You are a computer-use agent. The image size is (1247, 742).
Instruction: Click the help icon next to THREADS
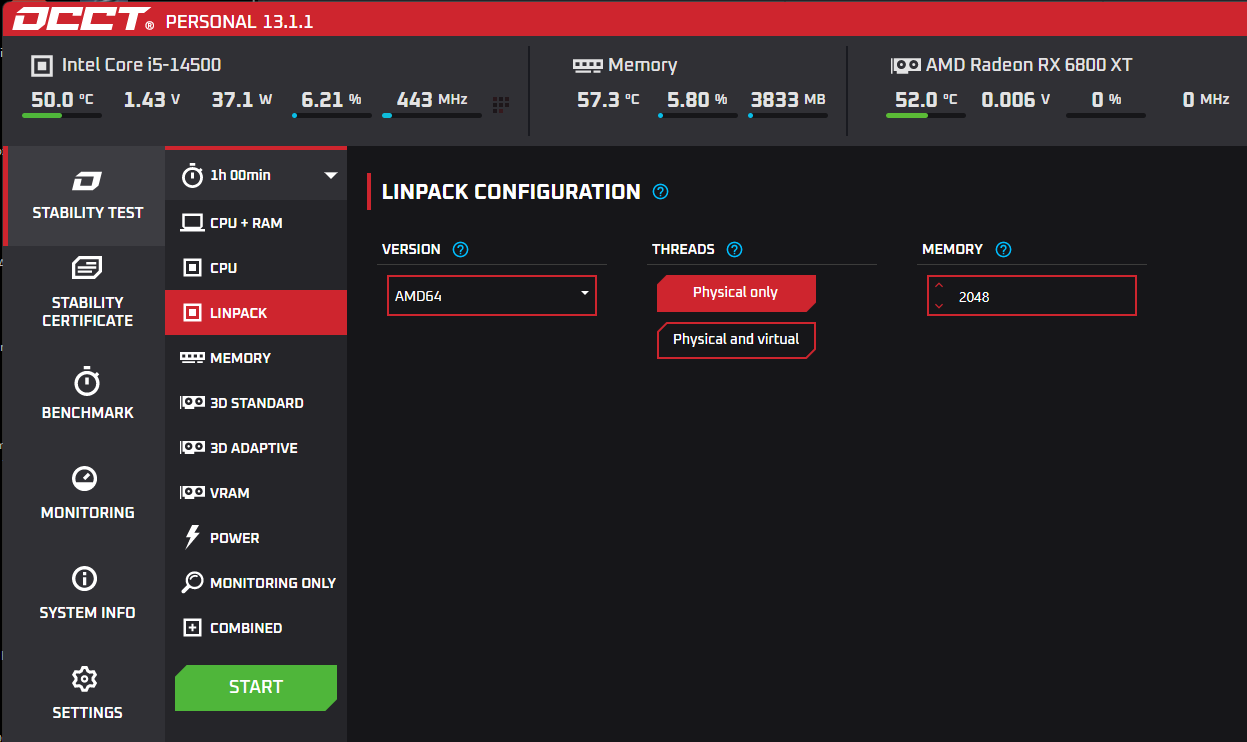click(735, 249)
